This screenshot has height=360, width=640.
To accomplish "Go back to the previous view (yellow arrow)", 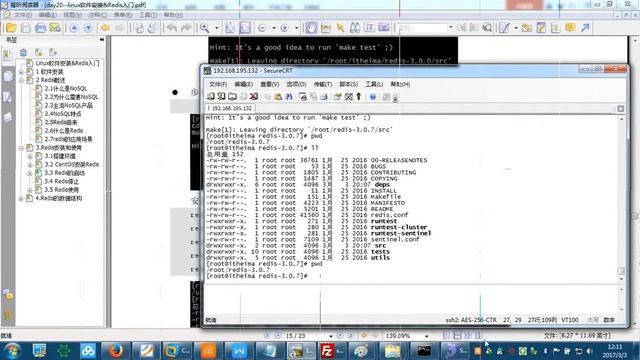I will pyautogui.click(x=105, y=28).
